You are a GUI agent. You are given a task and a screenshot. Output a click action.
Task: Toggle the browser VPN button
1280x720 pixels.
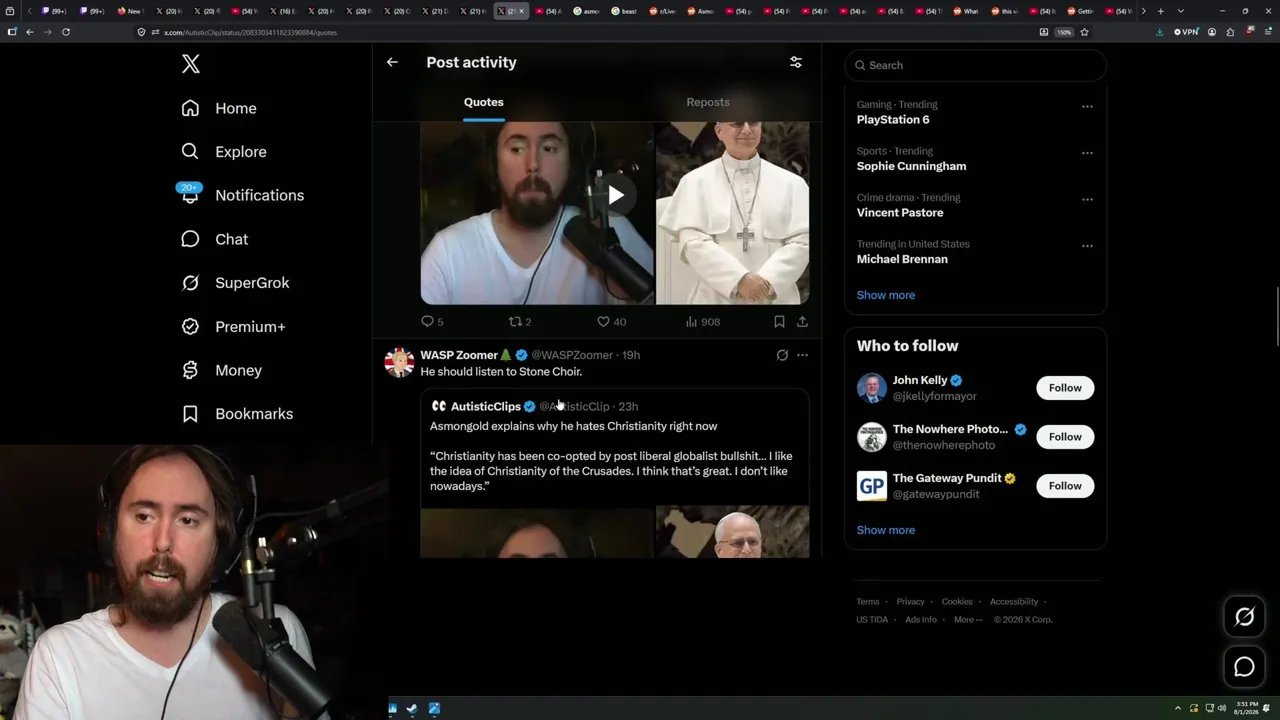(1186, 32)
